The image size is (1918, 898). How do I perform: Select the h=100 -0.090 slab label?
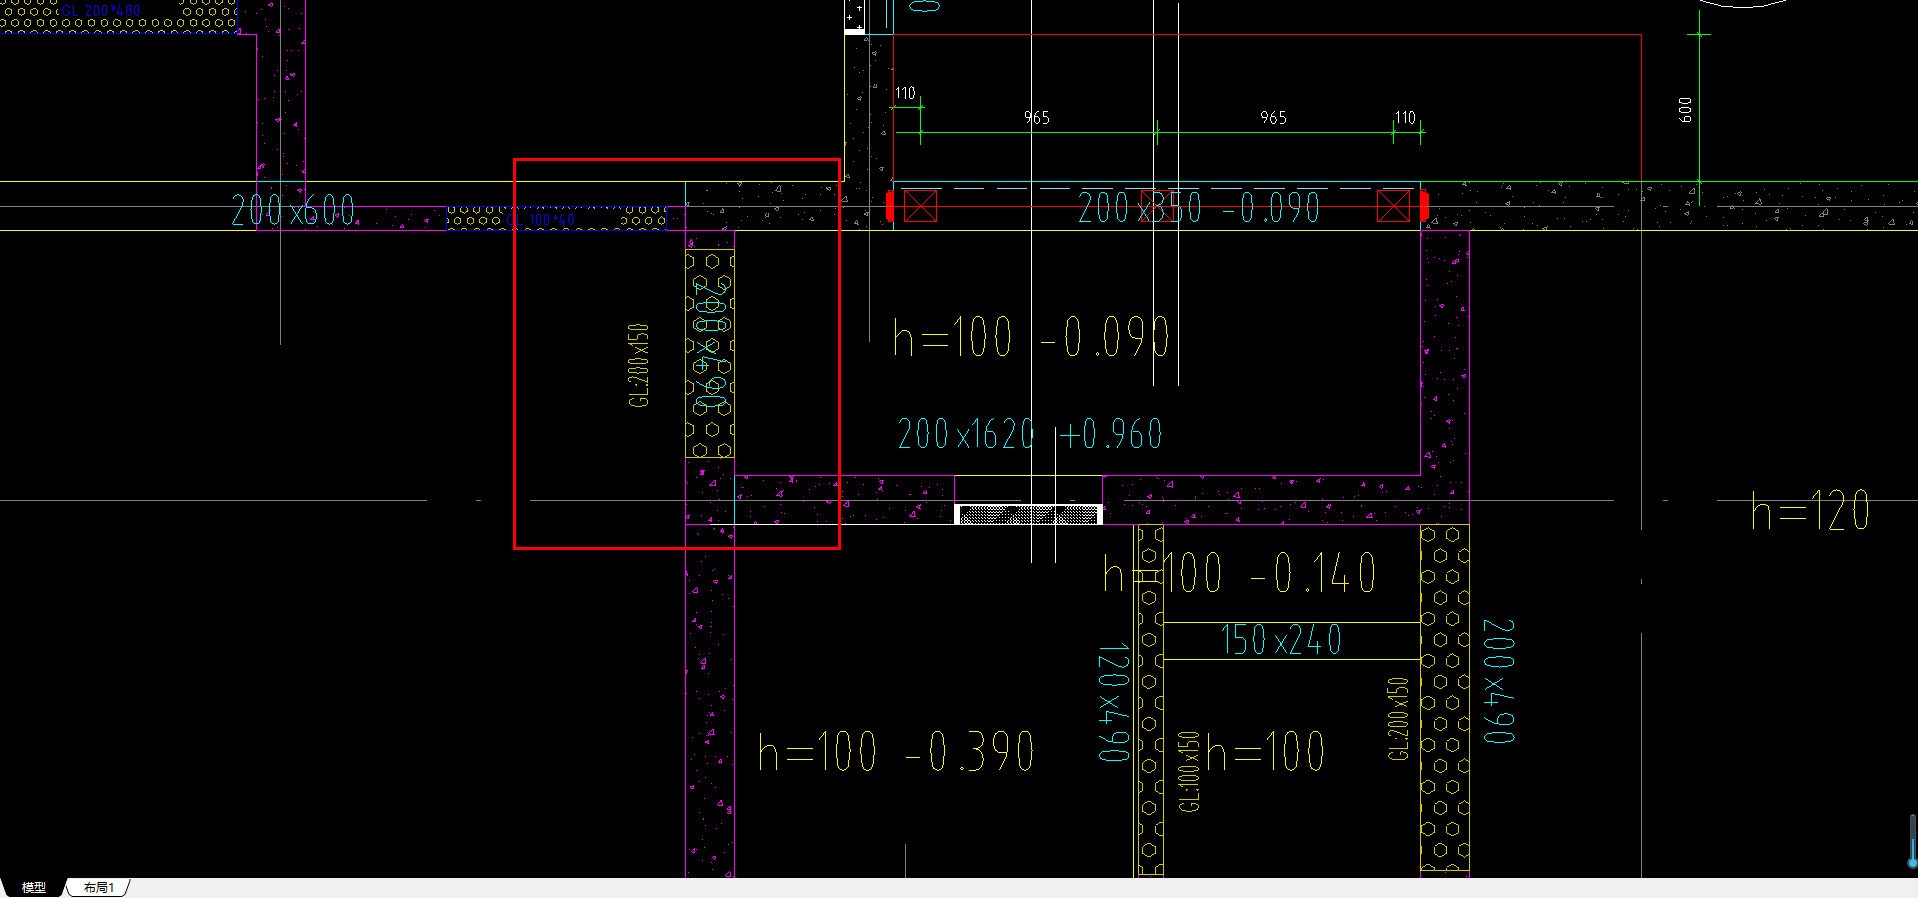1031,337
